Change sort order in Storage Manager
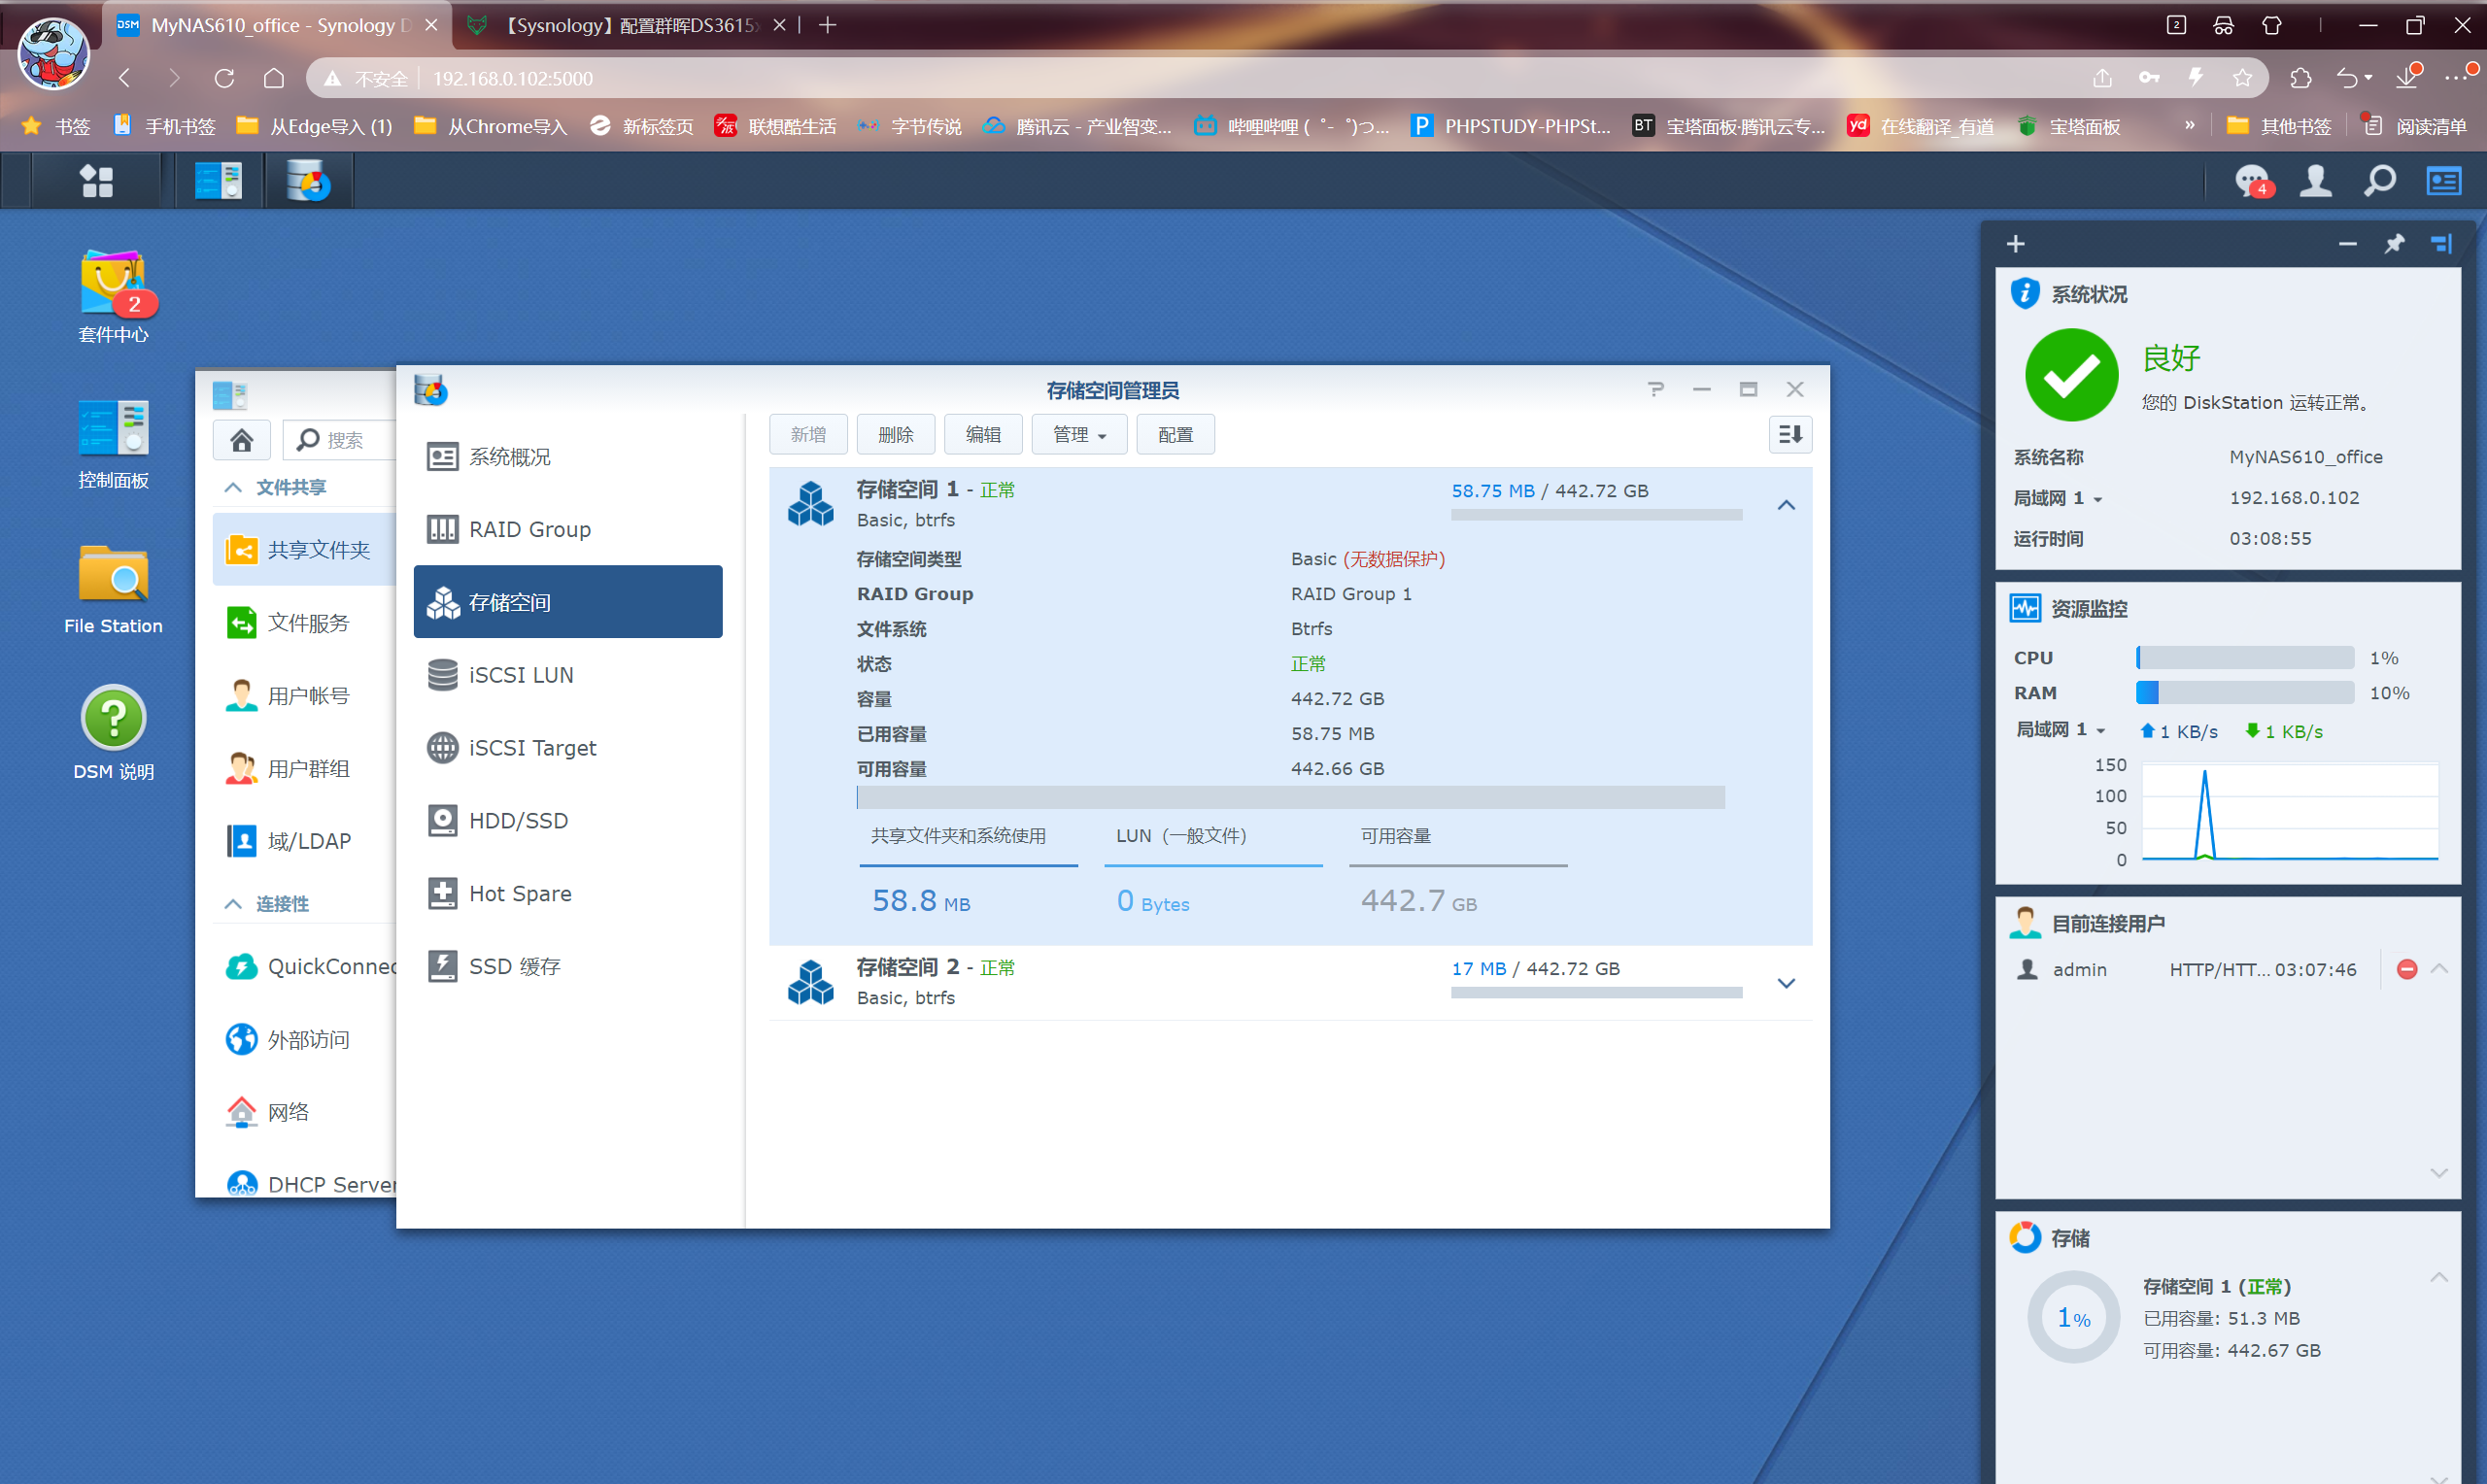2487x1484 pixels. click(1790, 434)
